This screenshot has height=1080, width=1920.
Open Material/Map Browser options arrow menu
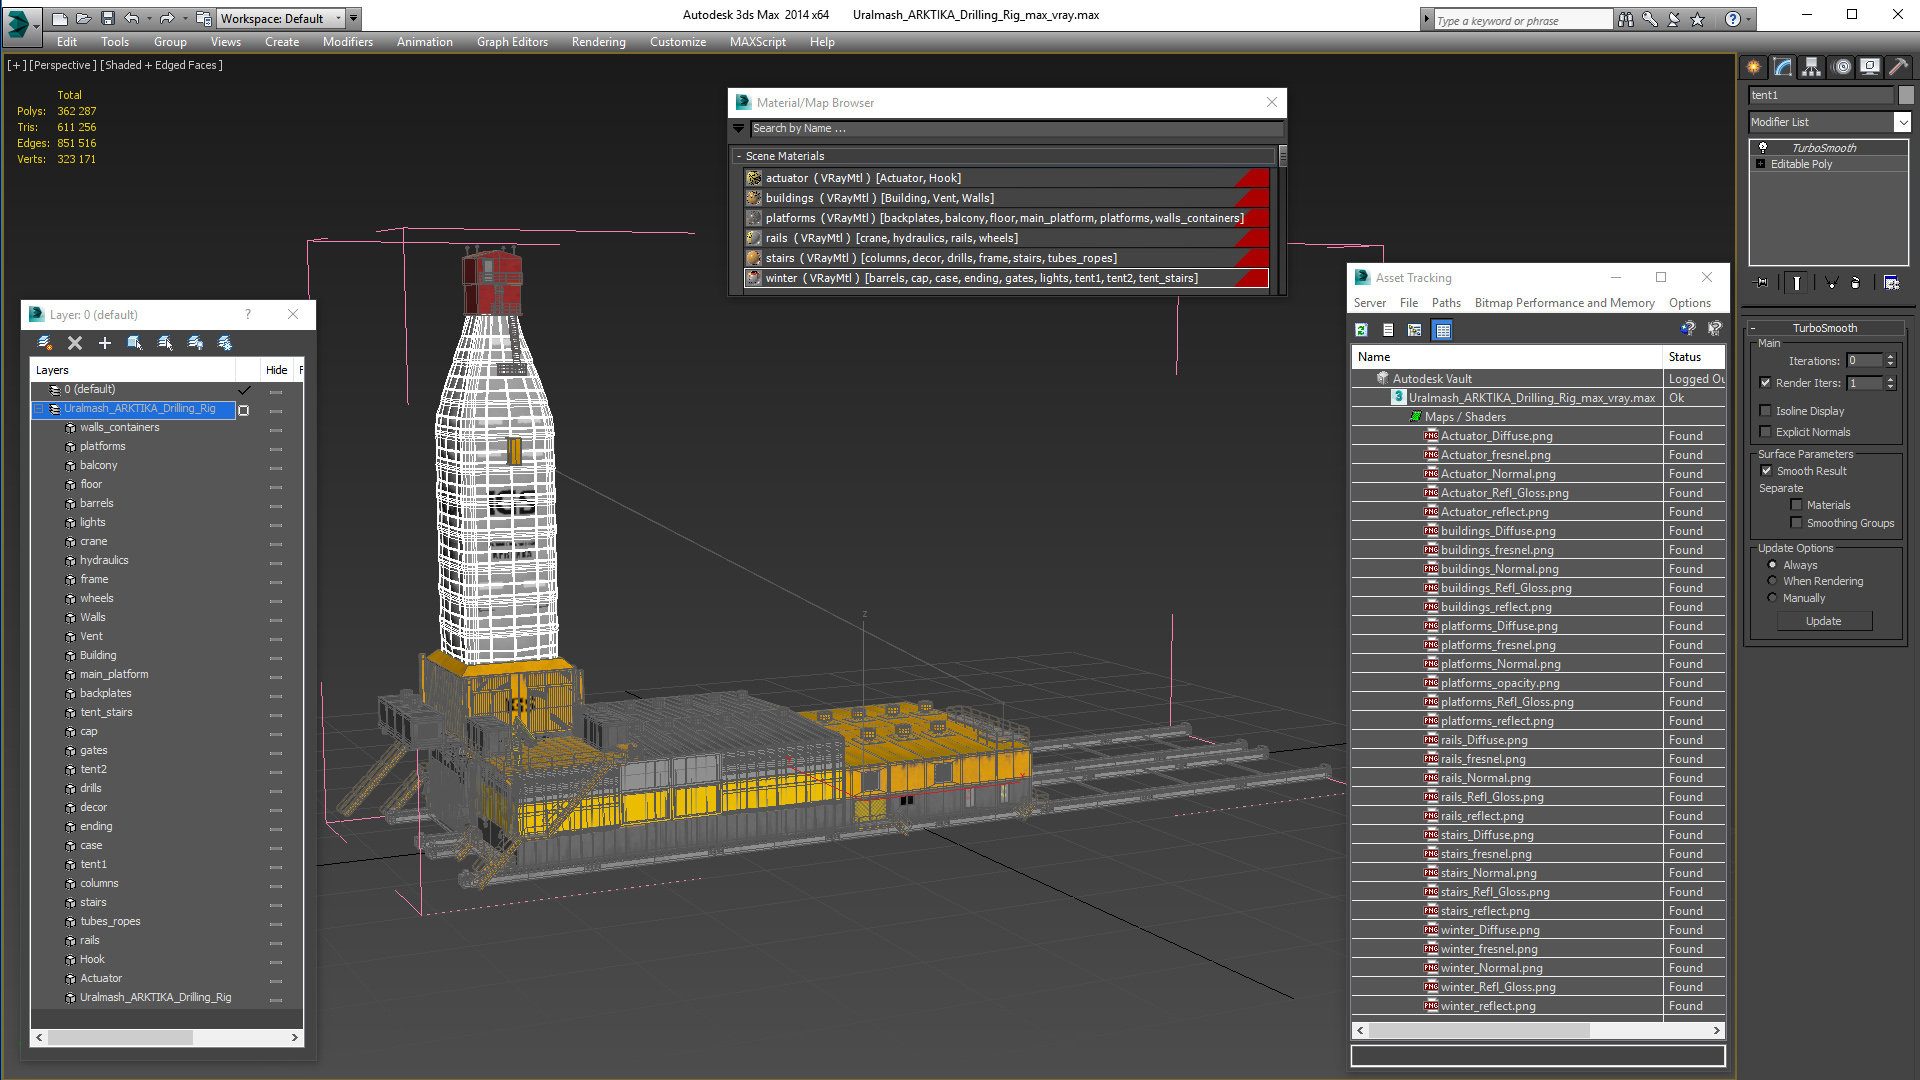739,128
